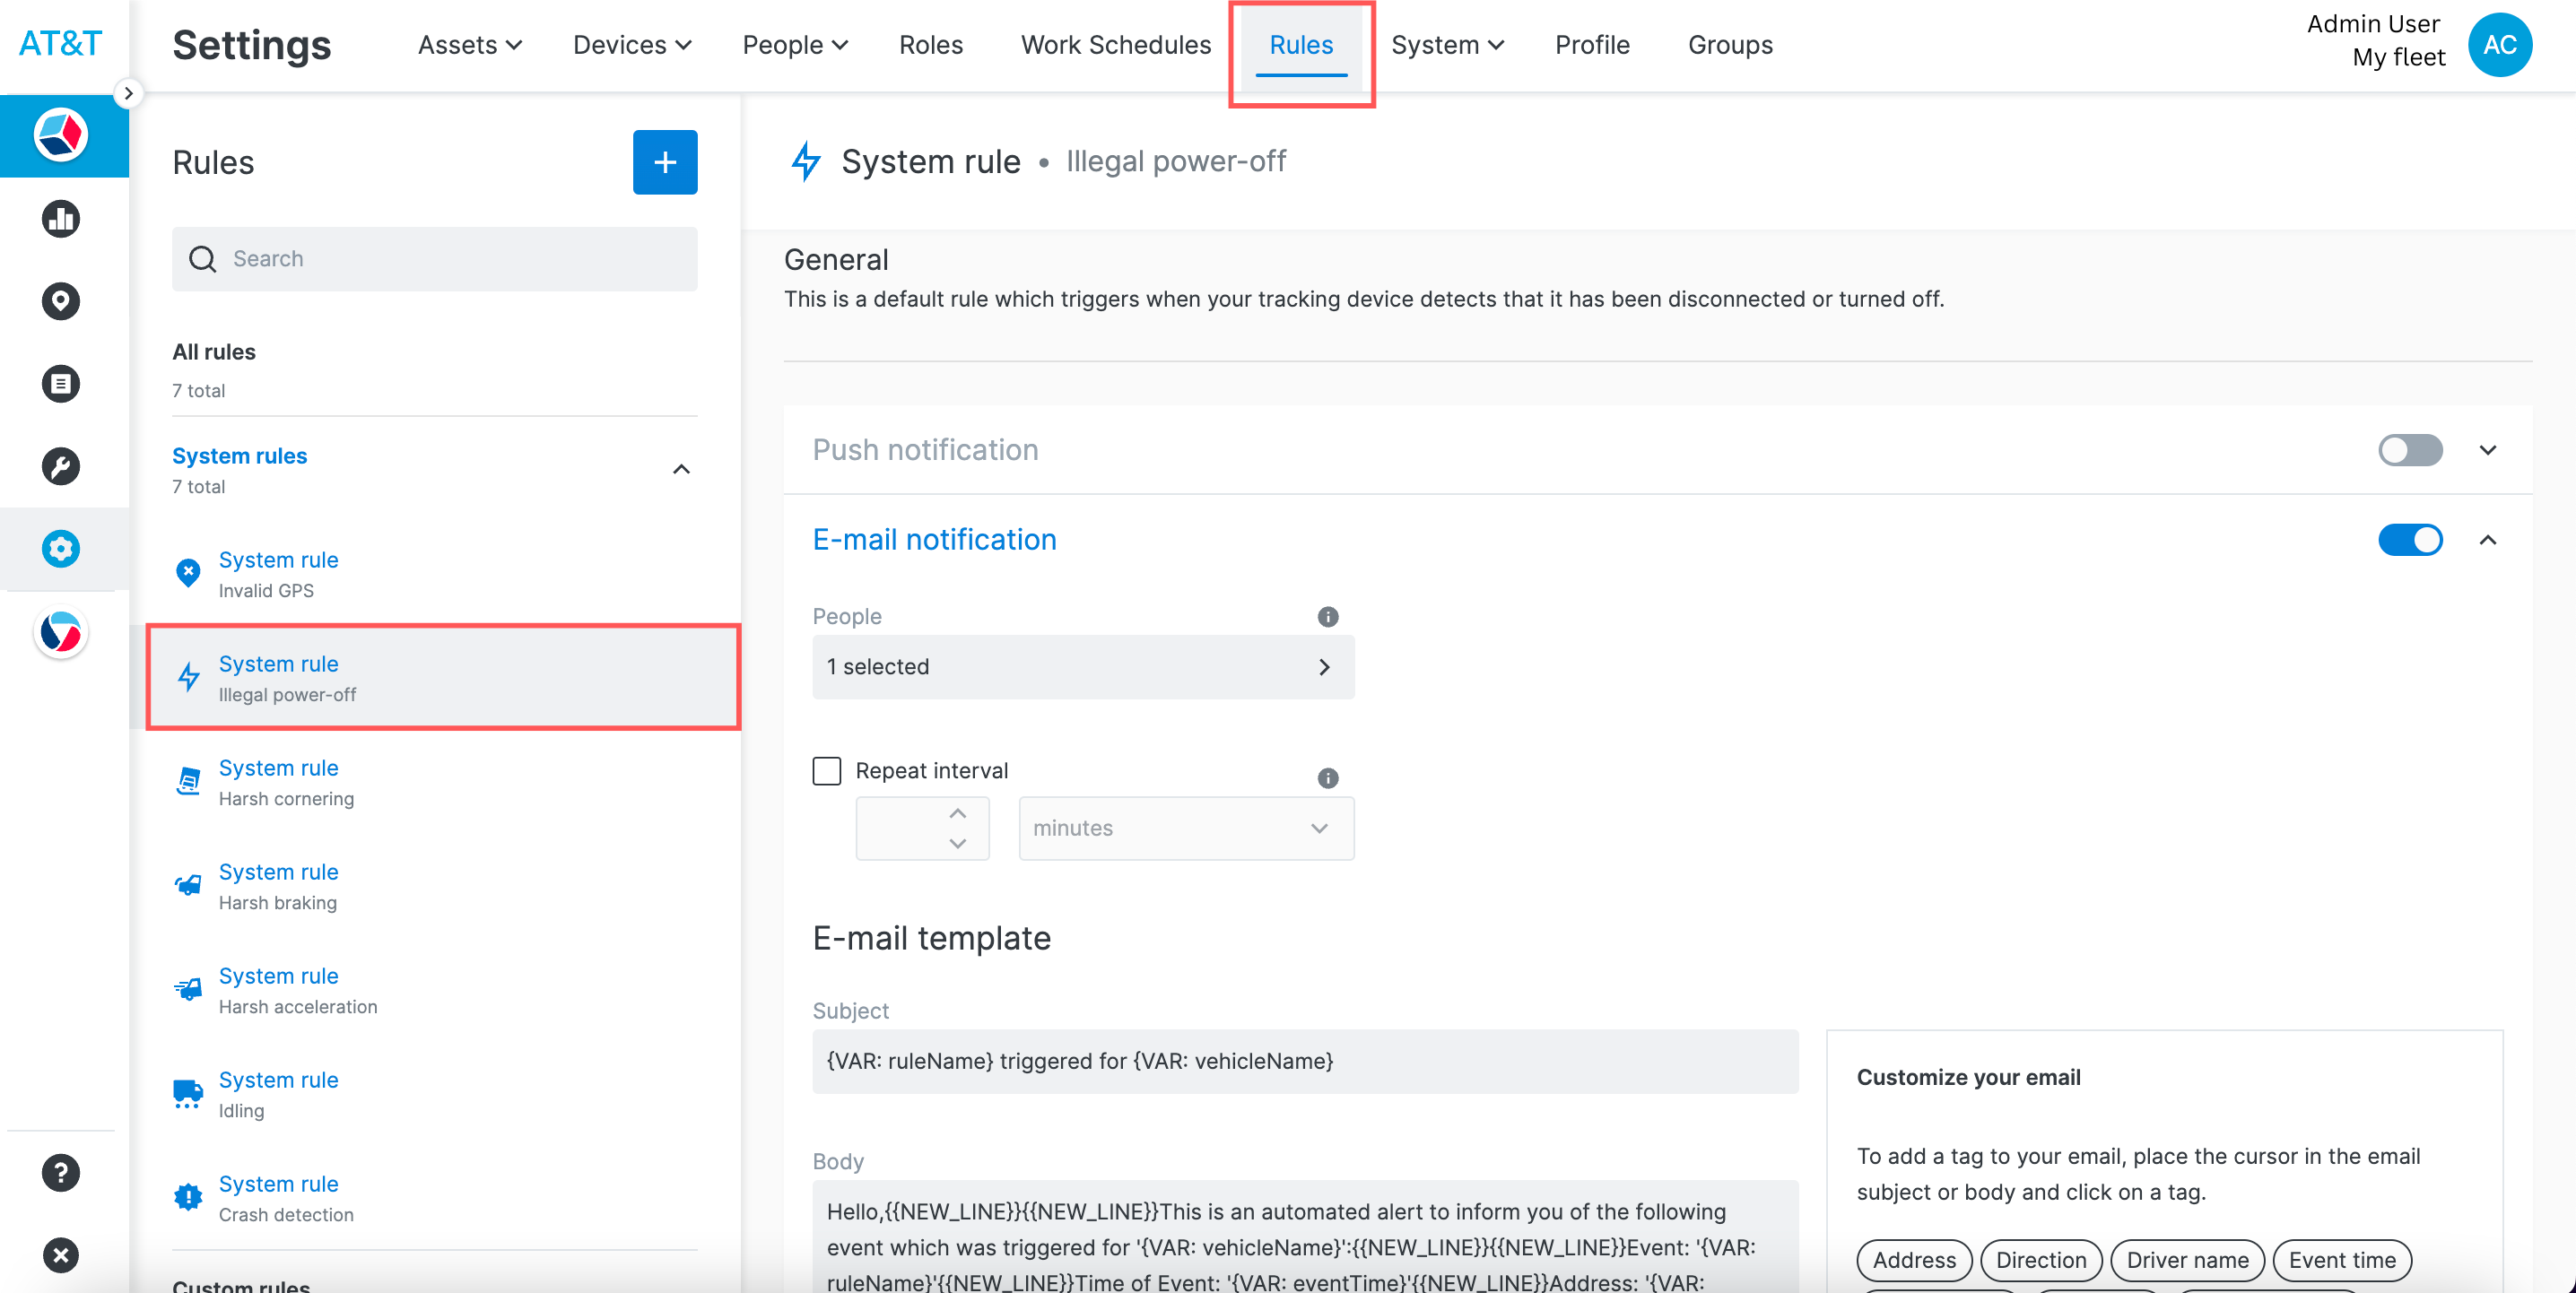
Task: Click the Crash detection badge icon
Action: tap(188, 1197)
